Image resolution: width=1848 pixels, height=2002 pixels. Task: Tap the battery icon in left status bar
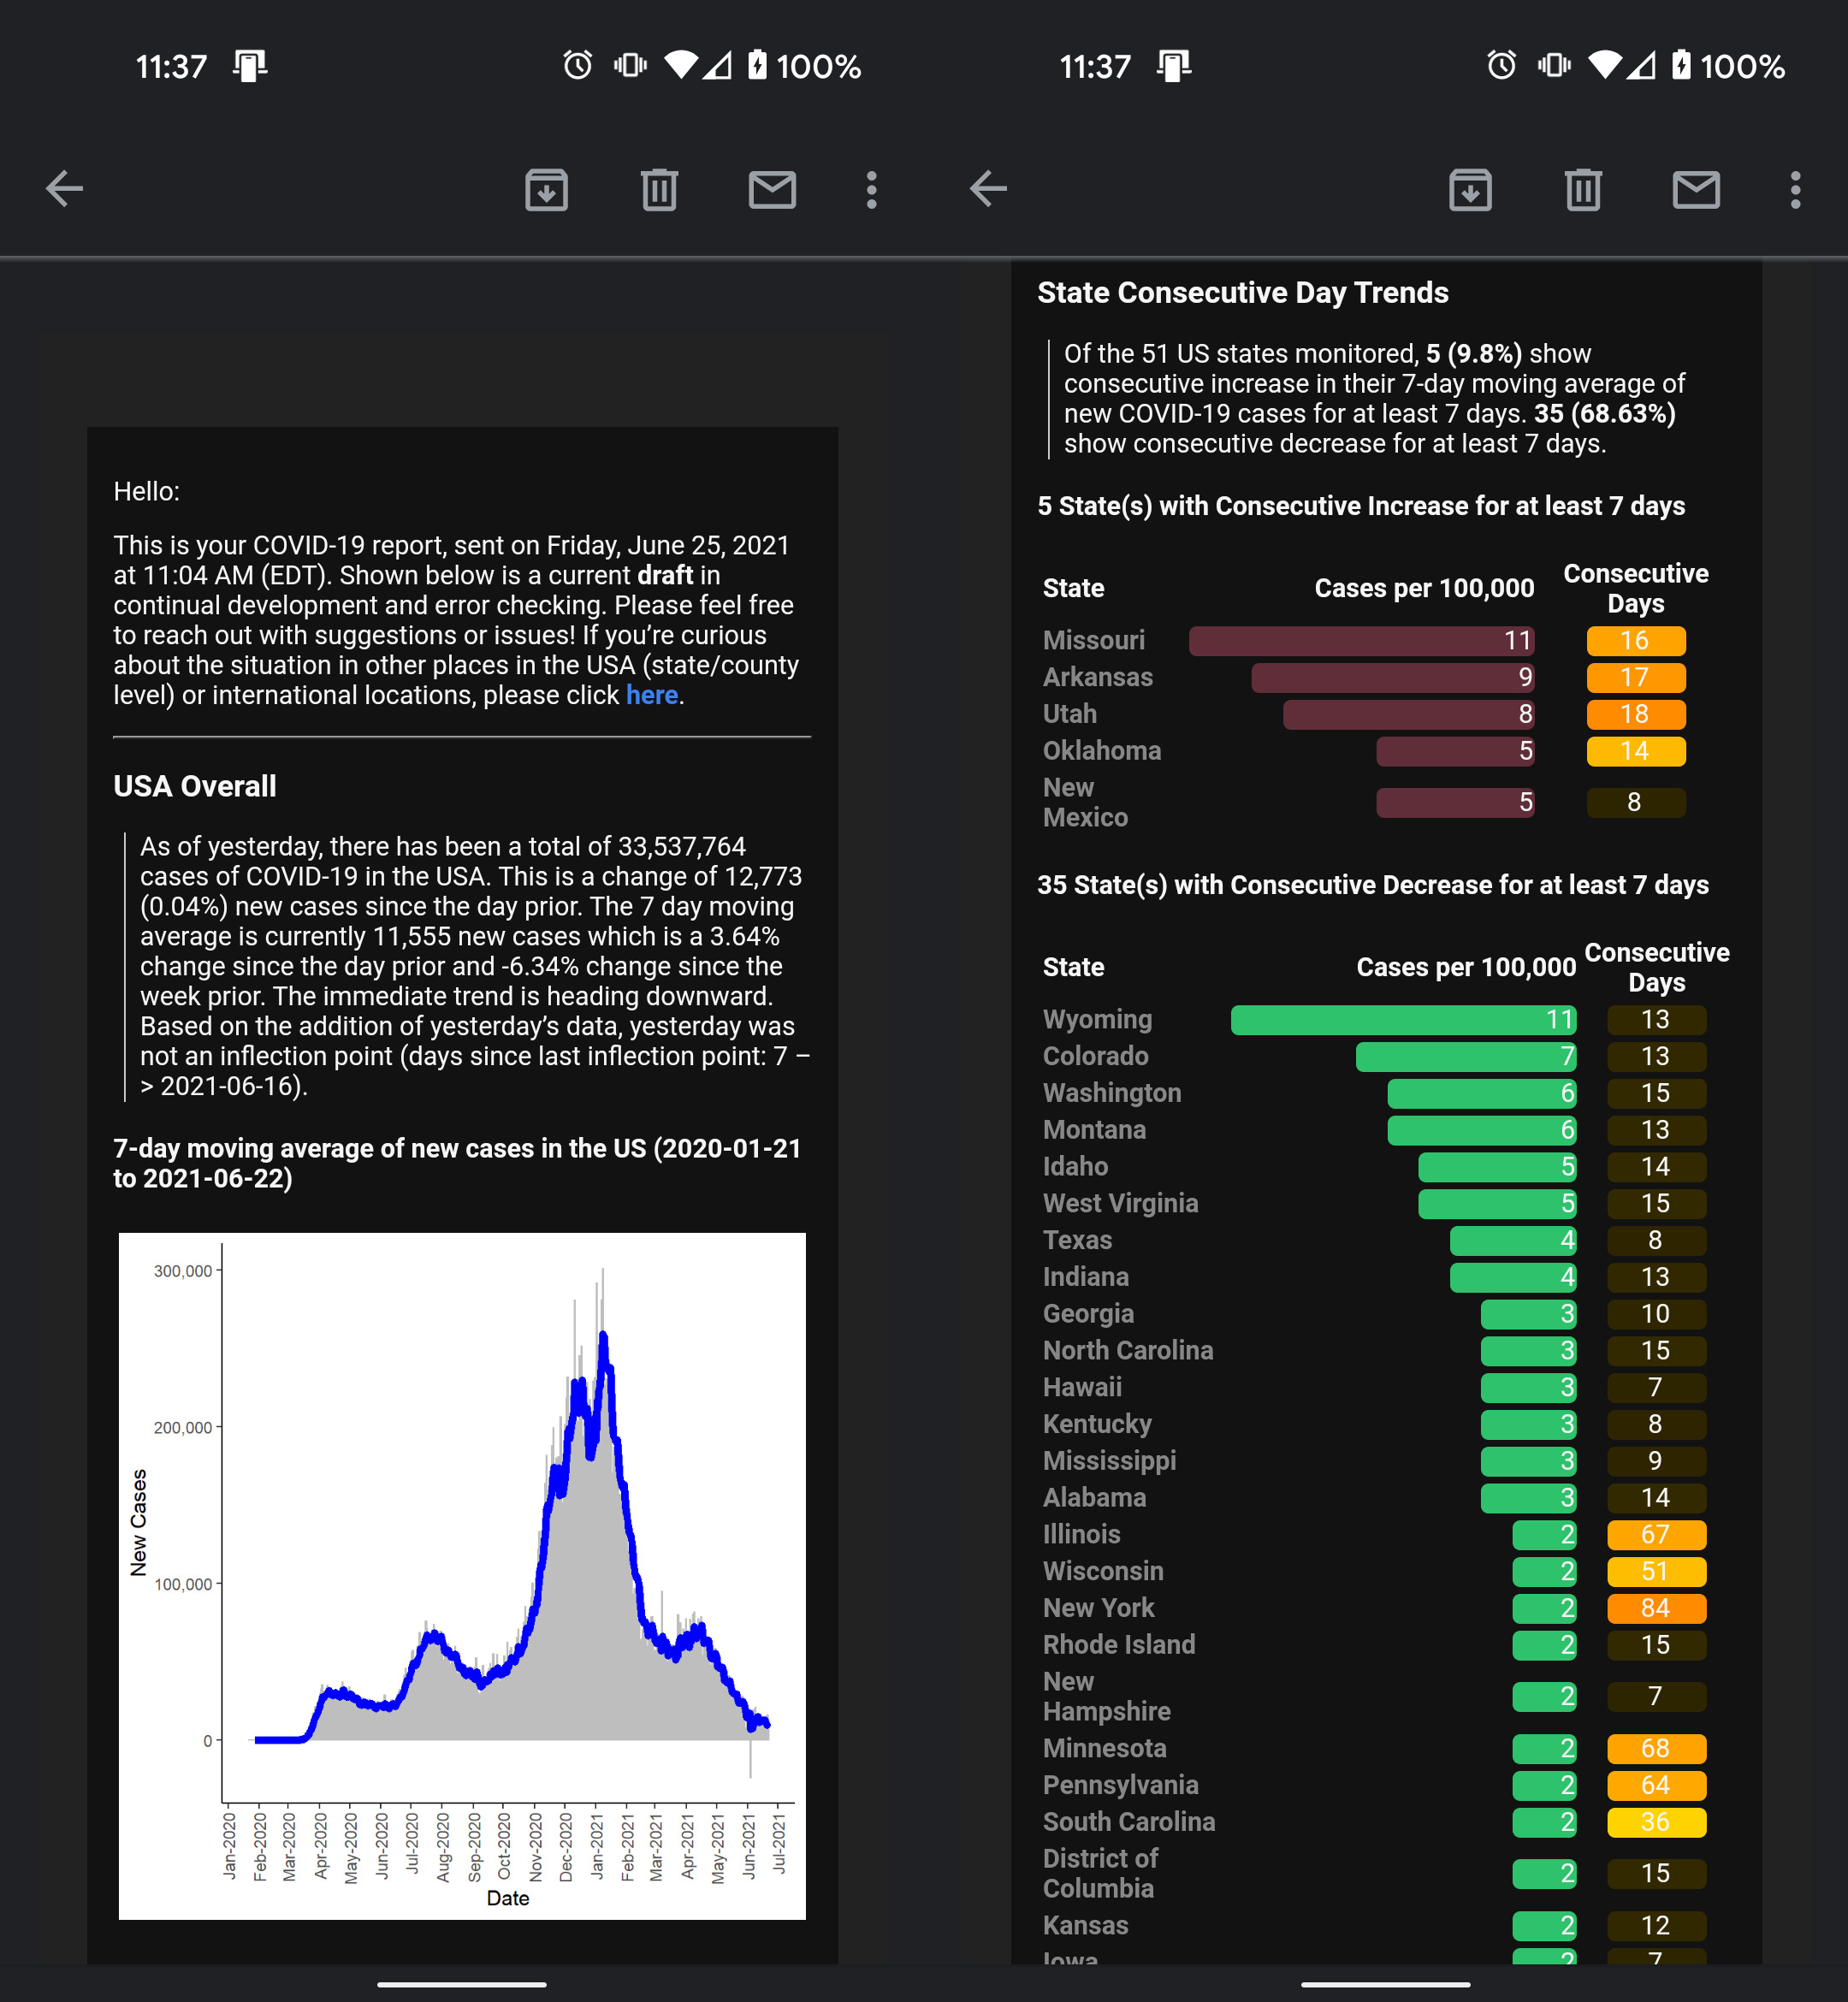(x=757, y=66)
